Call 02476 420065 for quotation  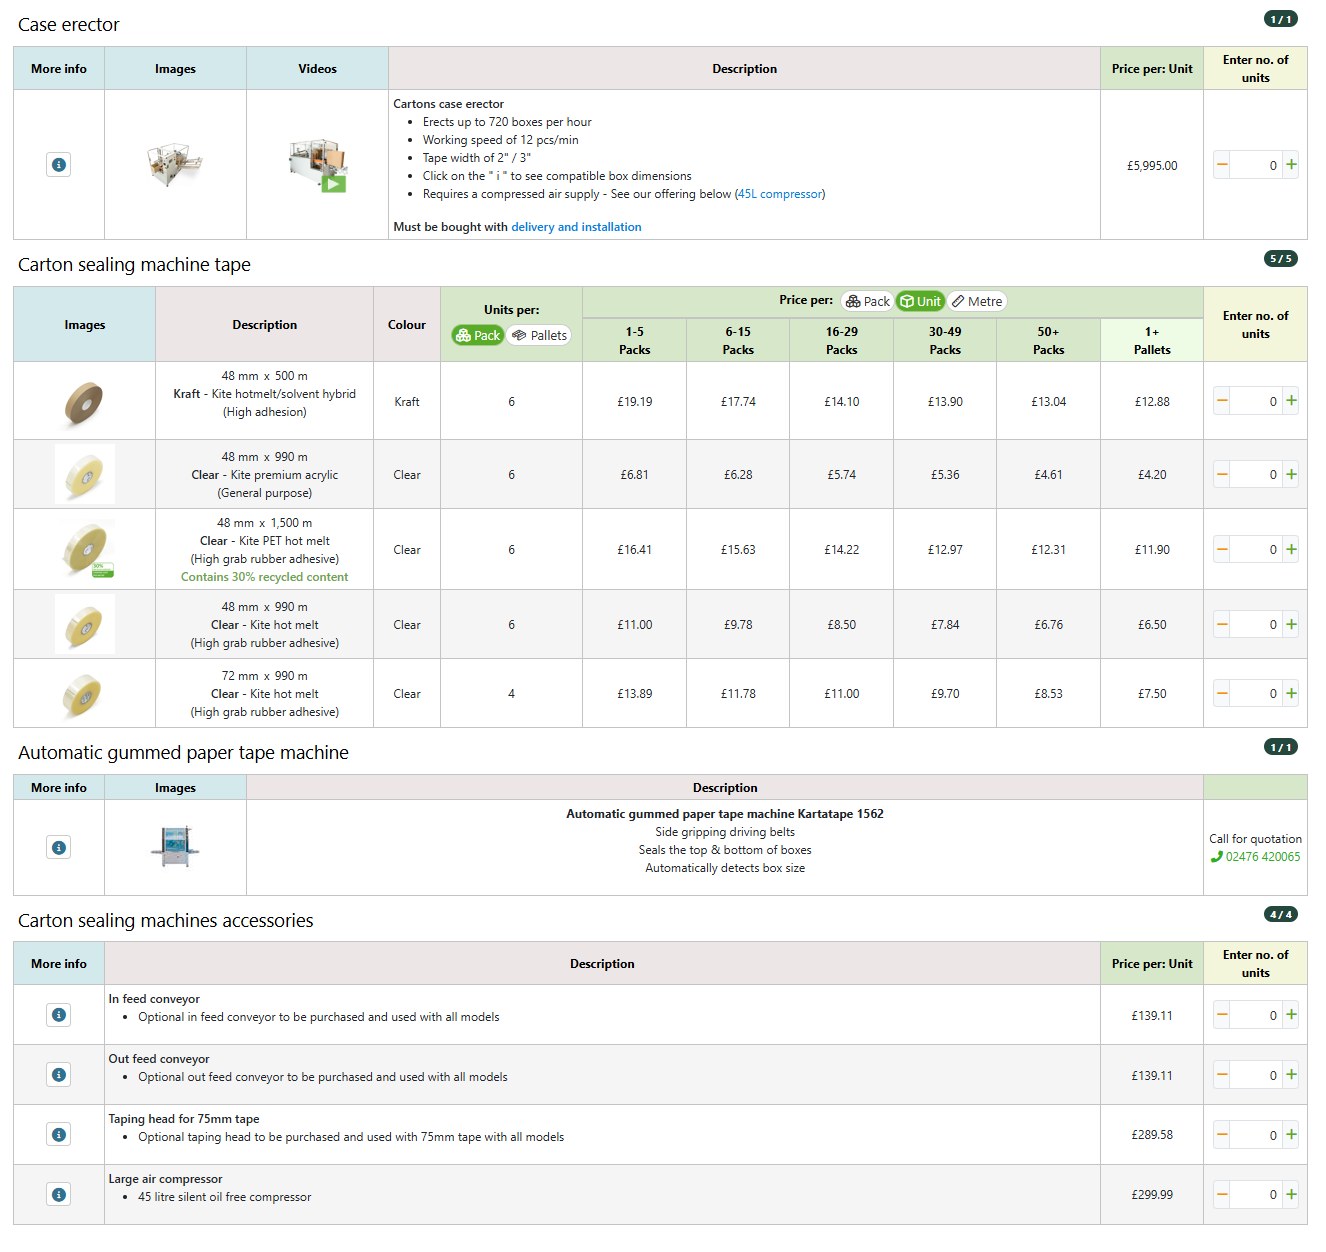tap(1256, 857)
